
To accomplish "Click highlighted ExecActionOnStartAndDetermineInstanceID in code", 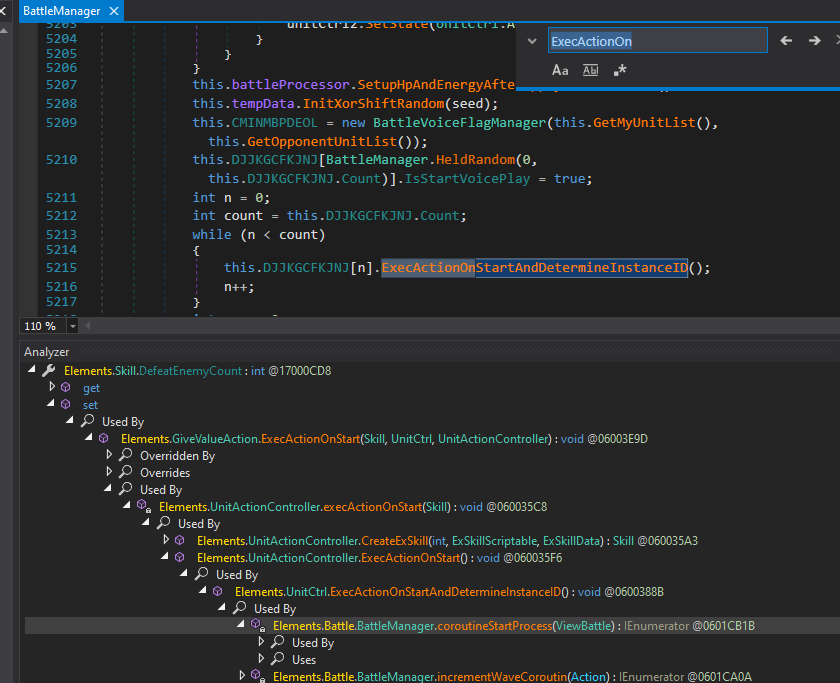I will click(534, 267).
